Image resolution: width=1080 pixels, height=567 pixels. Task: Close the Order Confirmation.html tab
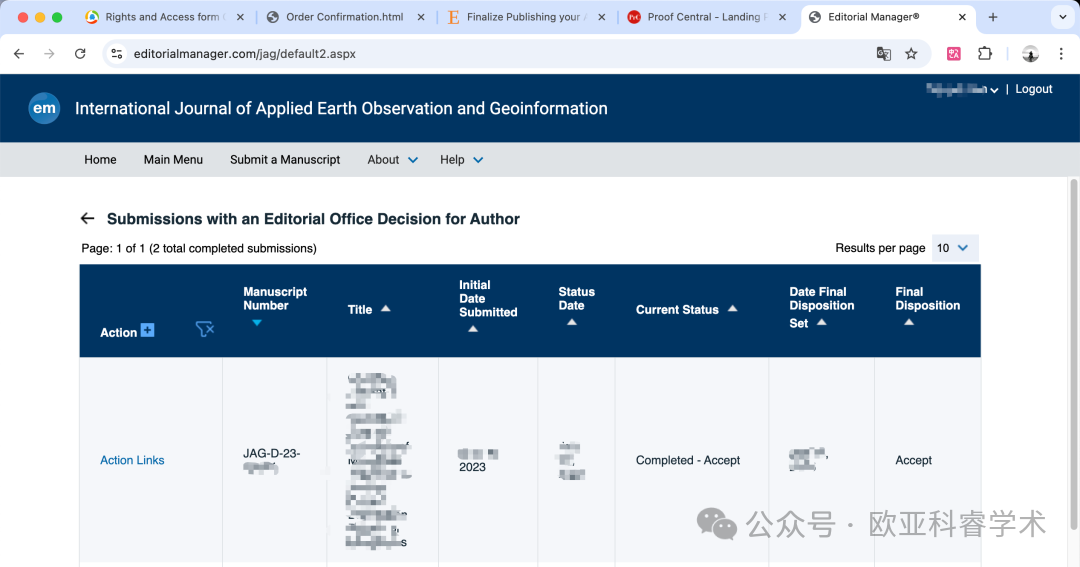point(421,17)
